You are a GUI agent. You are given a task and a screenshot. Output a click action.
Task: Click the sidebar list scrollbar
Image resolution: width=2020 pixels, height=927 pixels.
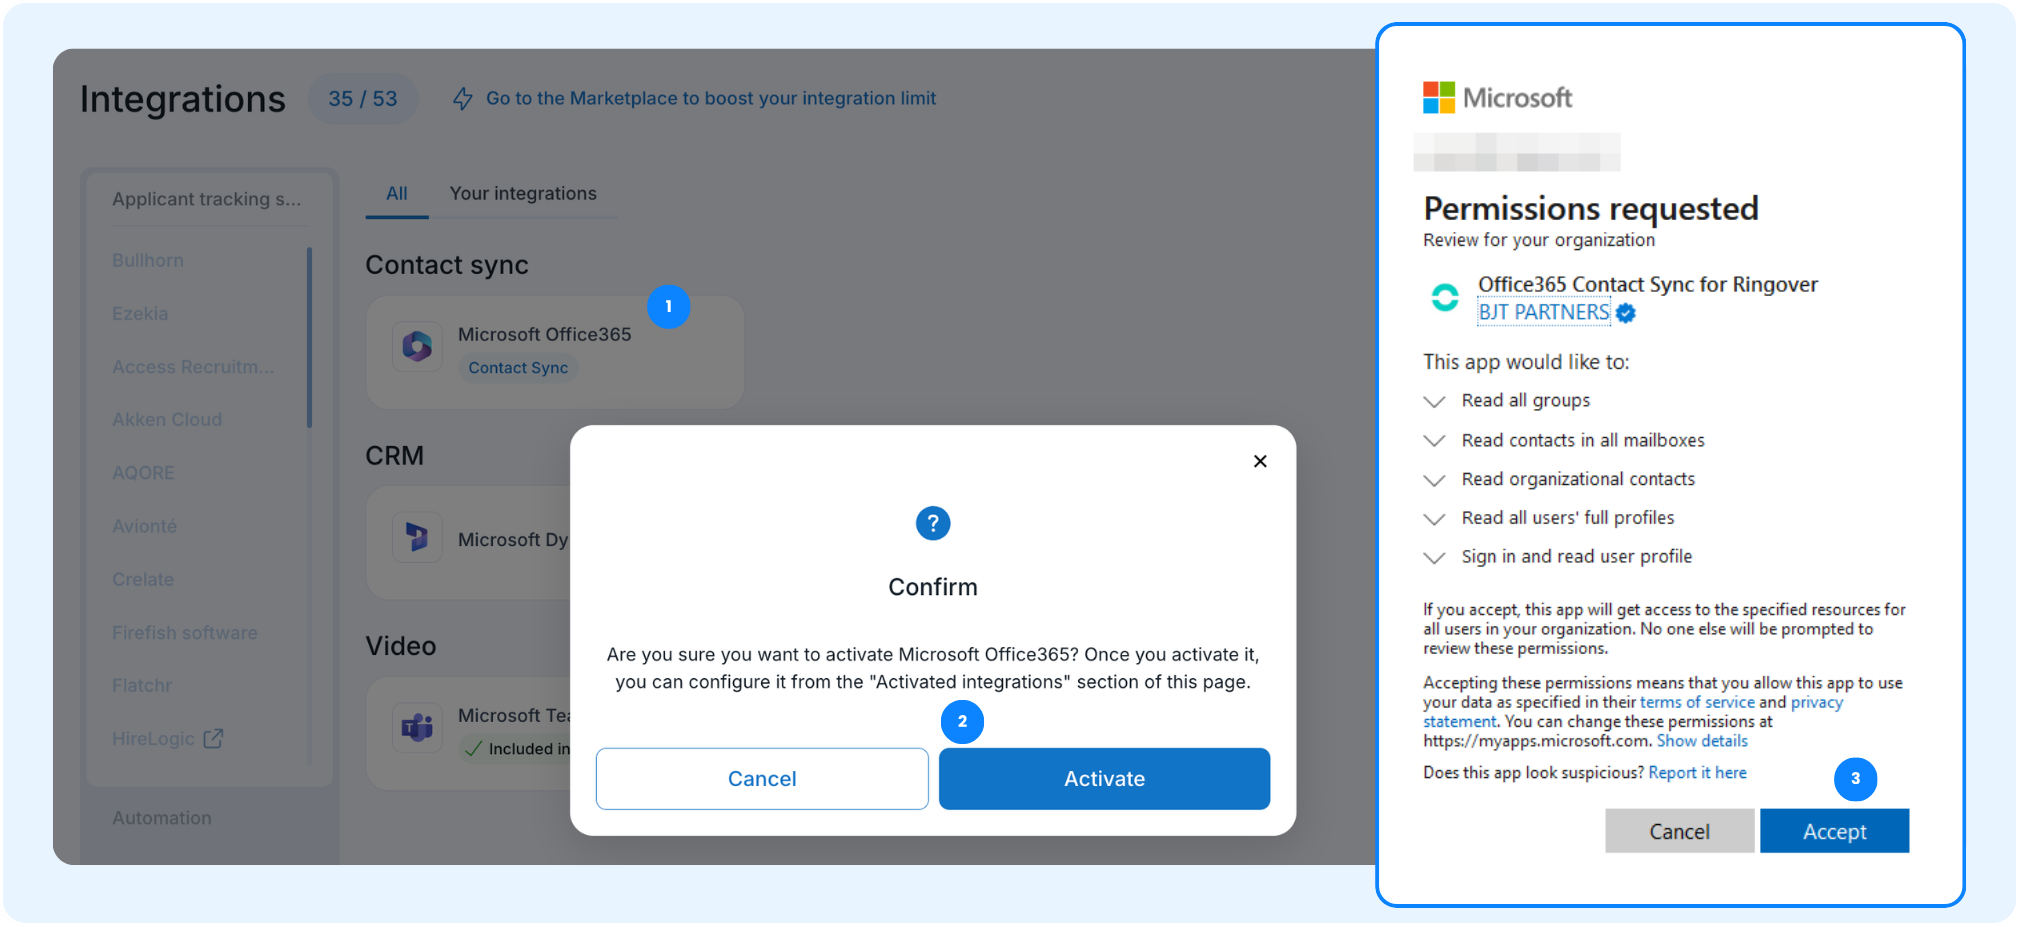click(x=309, y=337)
